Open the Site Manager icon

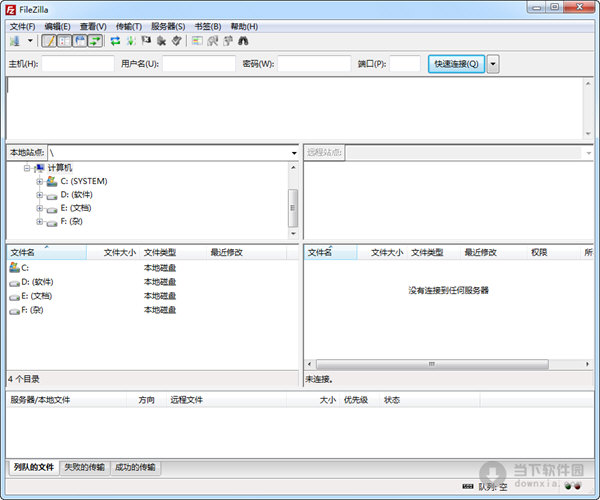(15, 41)
